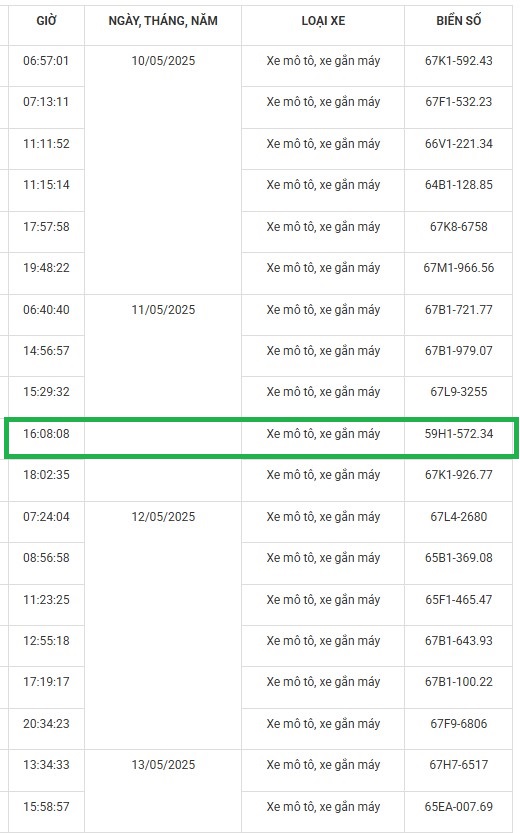Click the BIỂN SỐ column header
The width and height of the screenshot is (520, 833).
[458, 21]
